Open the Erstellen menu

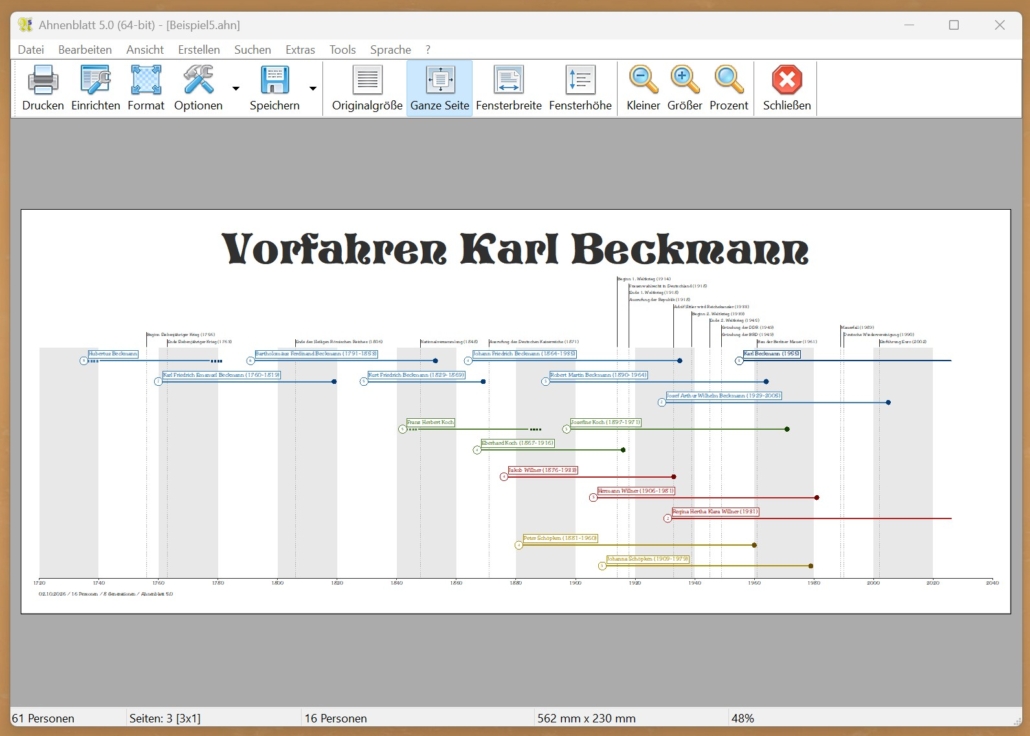point(199,49)
